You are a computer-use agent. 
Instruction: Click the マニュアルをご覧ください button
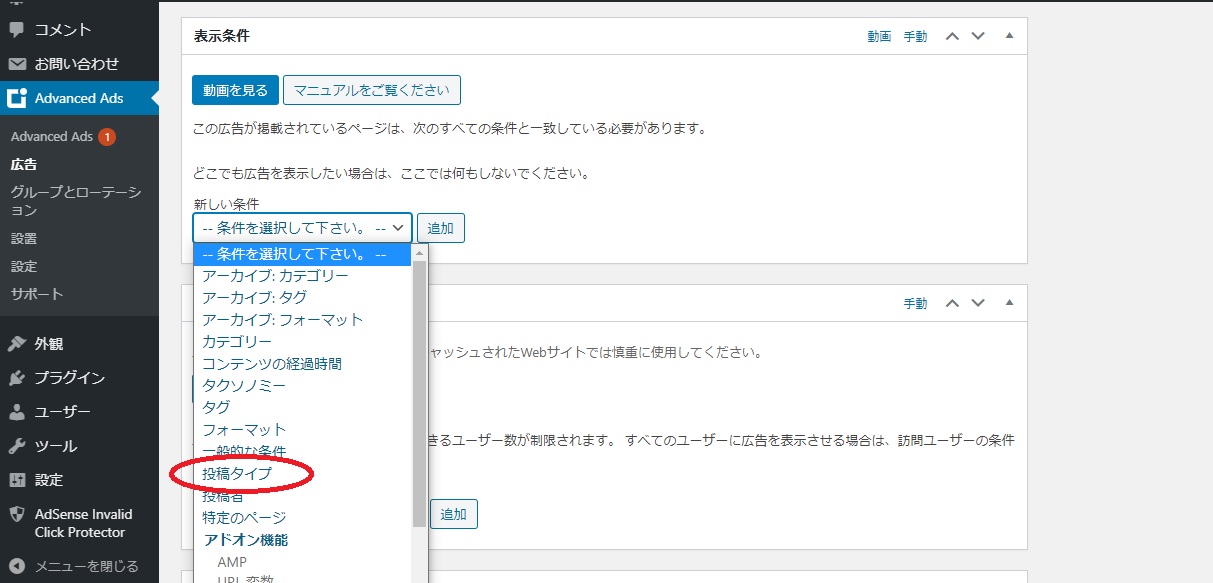[x=371, y=90]
